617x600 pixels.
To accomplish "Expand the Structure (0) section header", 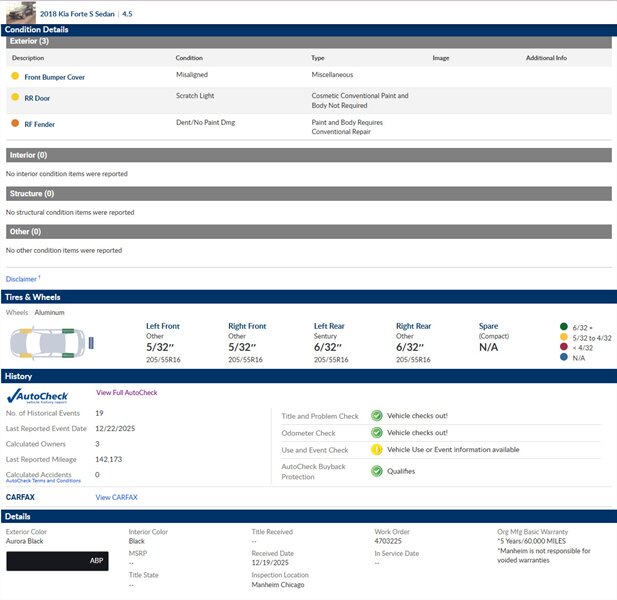I will (x=308, y=193).
